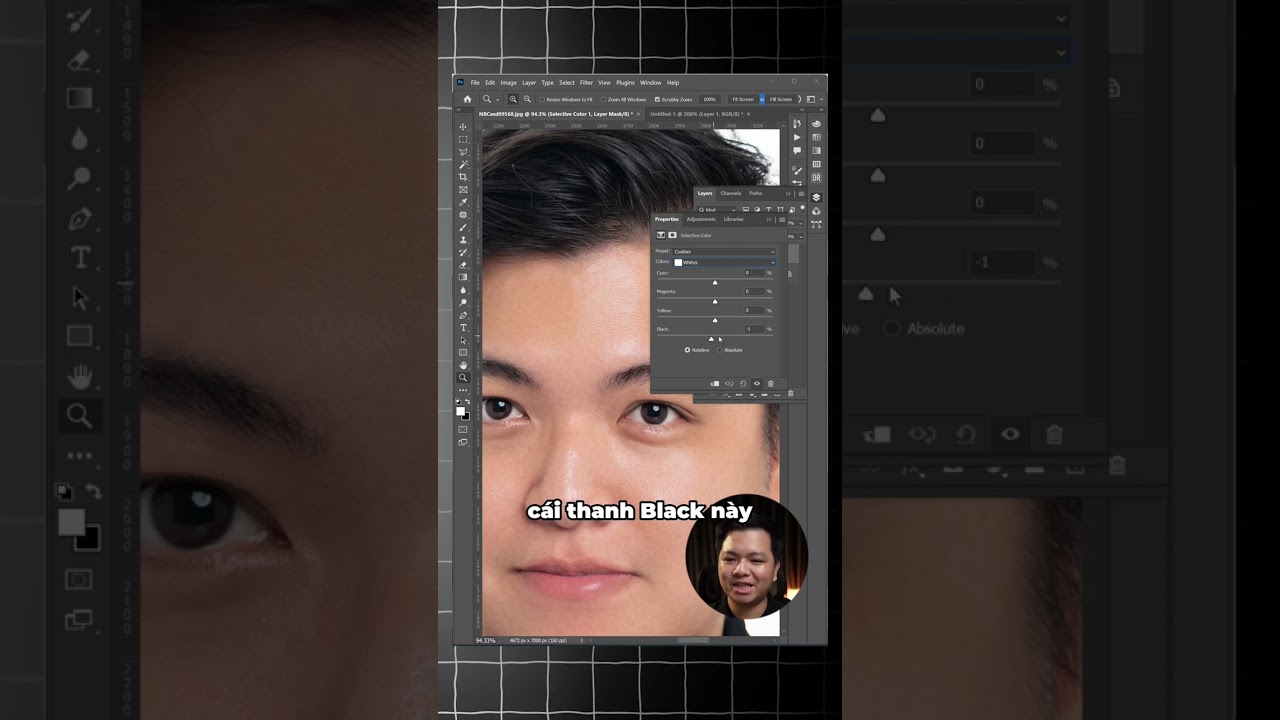Screen dimensions: 1280x720
Task: Open the Filter menu
Action: 586,83
